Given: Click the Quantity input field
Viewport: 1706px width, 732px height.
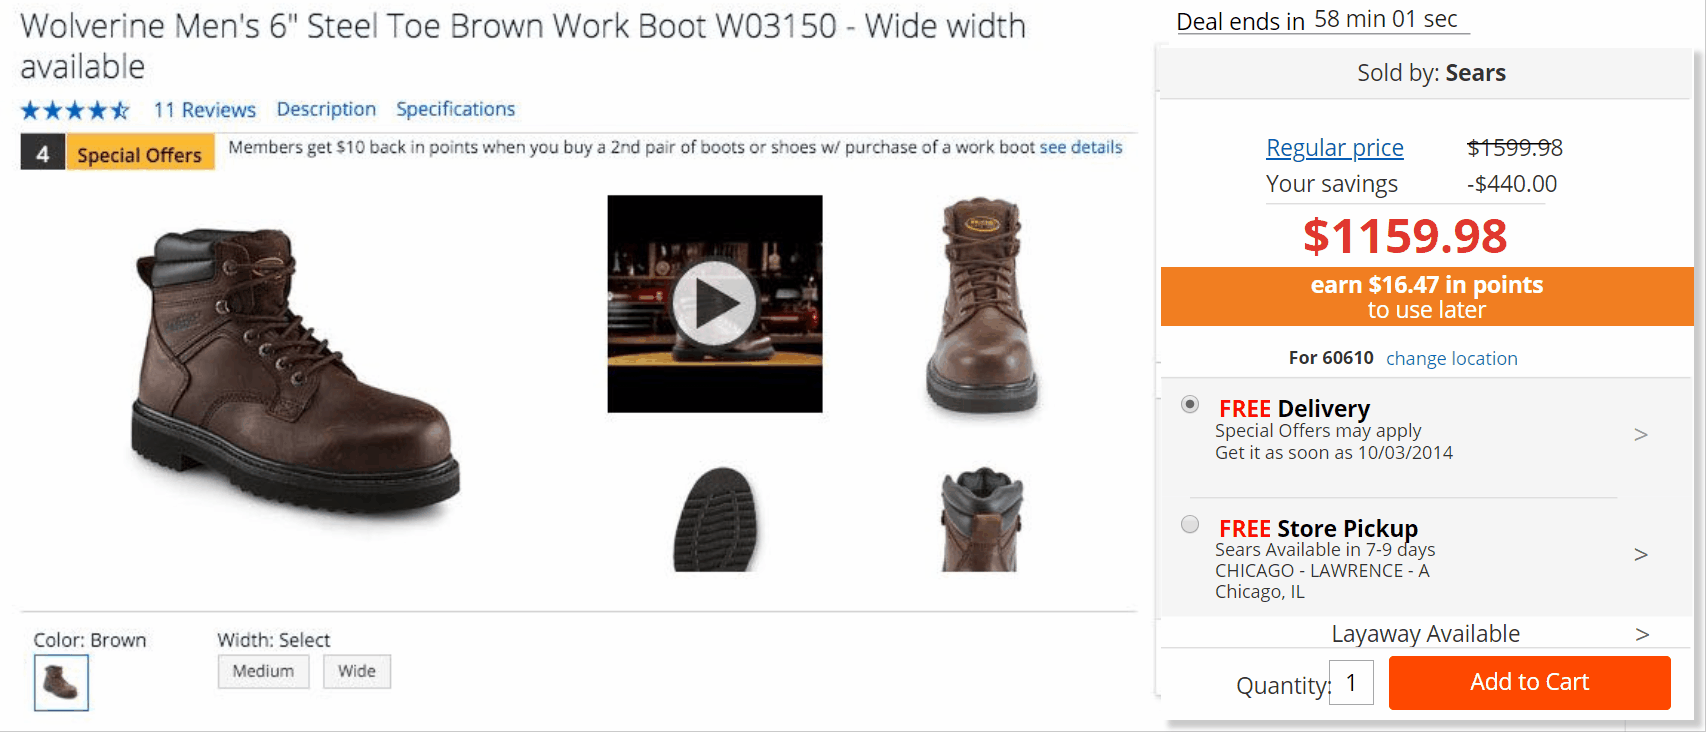Looking at the screenshot, I should pyautogui.click(x=1352, y=682).
